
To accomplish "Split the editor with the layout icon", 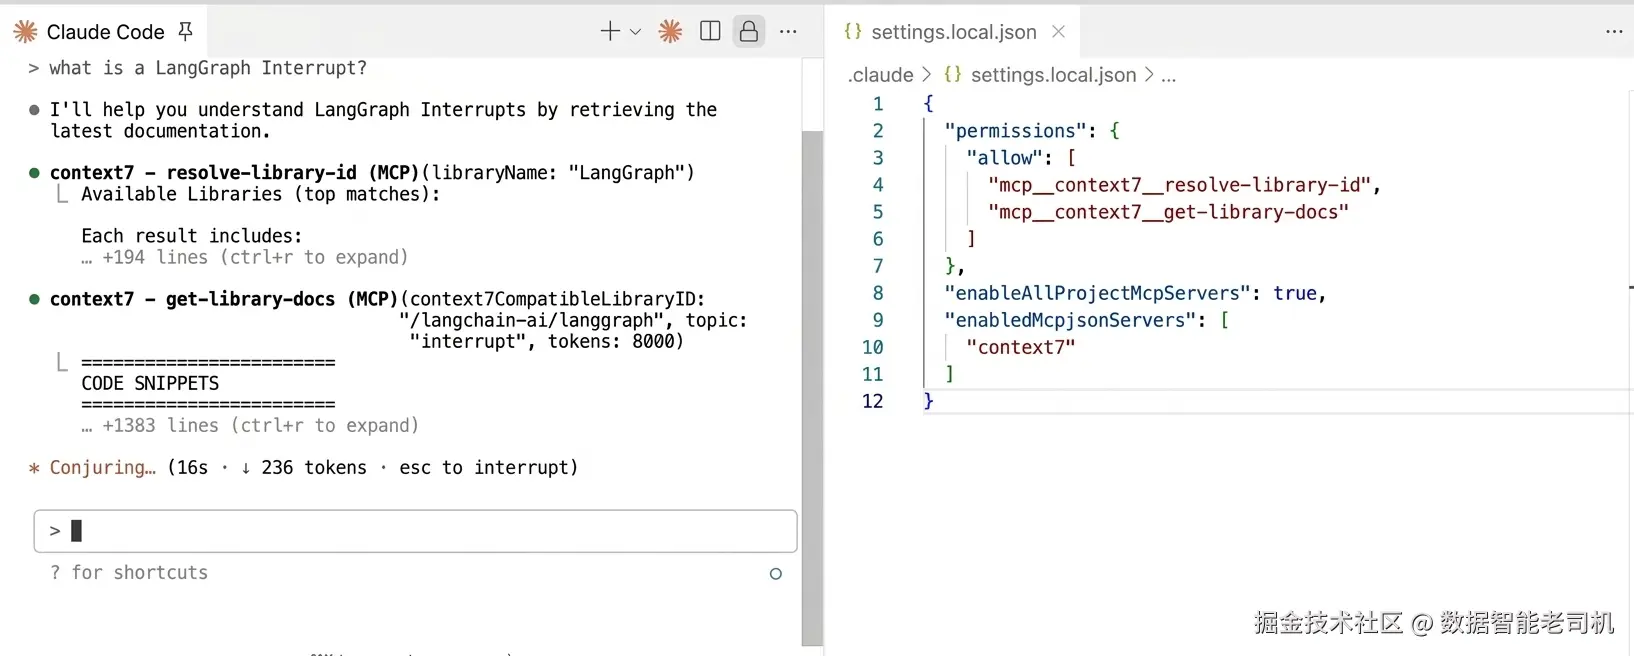I will click(x=710, y=31).
